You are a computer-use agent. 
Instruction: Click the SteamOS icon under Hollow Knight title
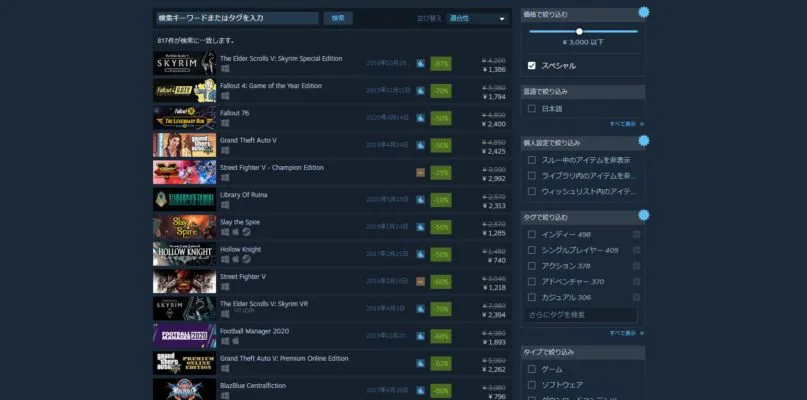click(x=247, y=259)
